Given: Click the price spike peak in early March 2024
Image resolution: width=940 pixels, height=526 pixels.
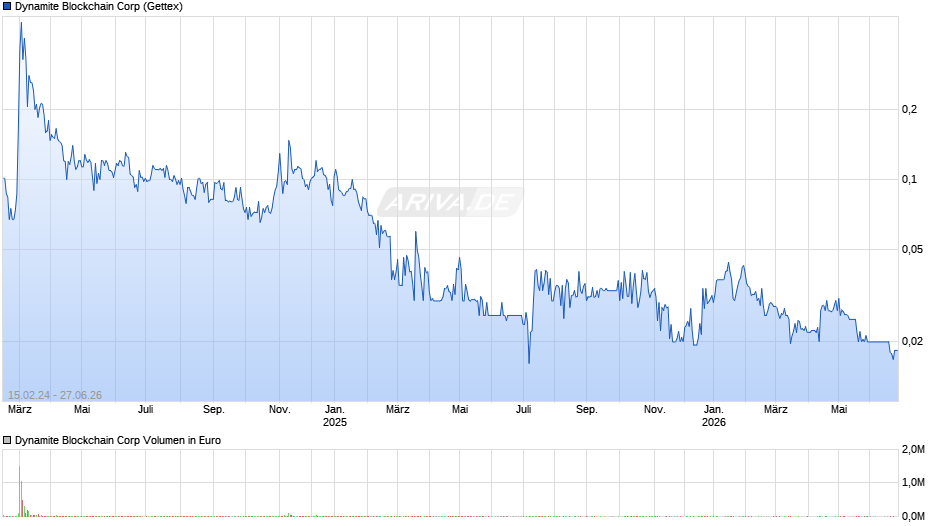Looking at the screenshot, I should 21,23.
